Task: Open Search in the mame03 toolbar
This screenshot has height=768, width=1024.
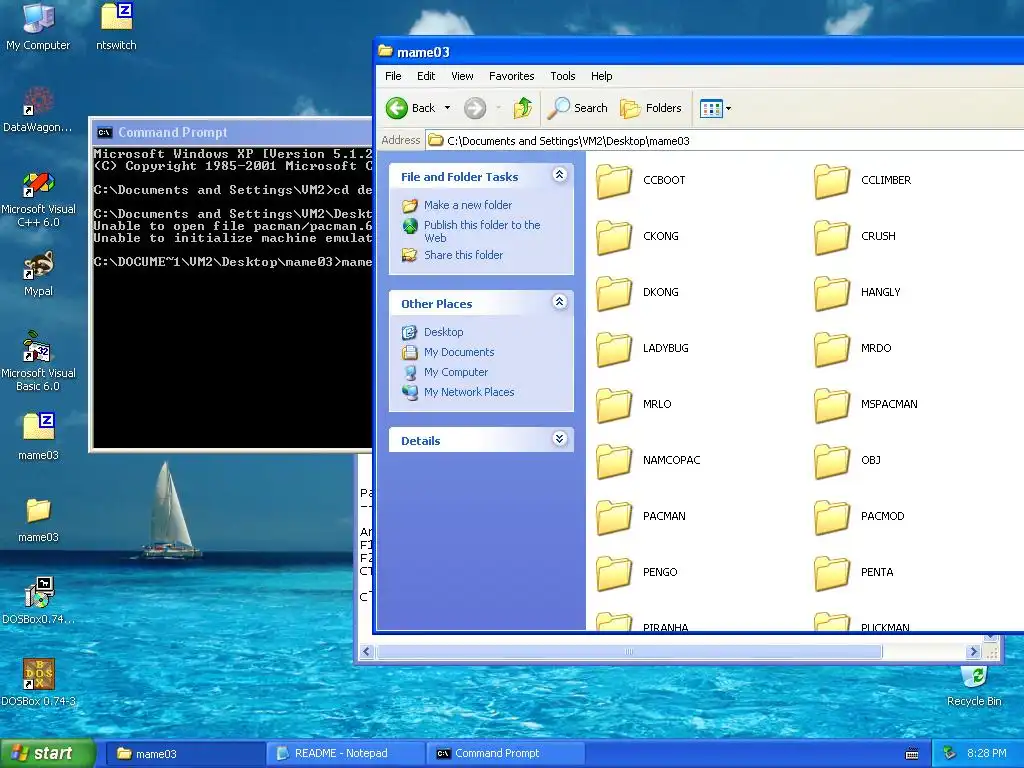Action: pyautogui.click(x=577, y=108)
